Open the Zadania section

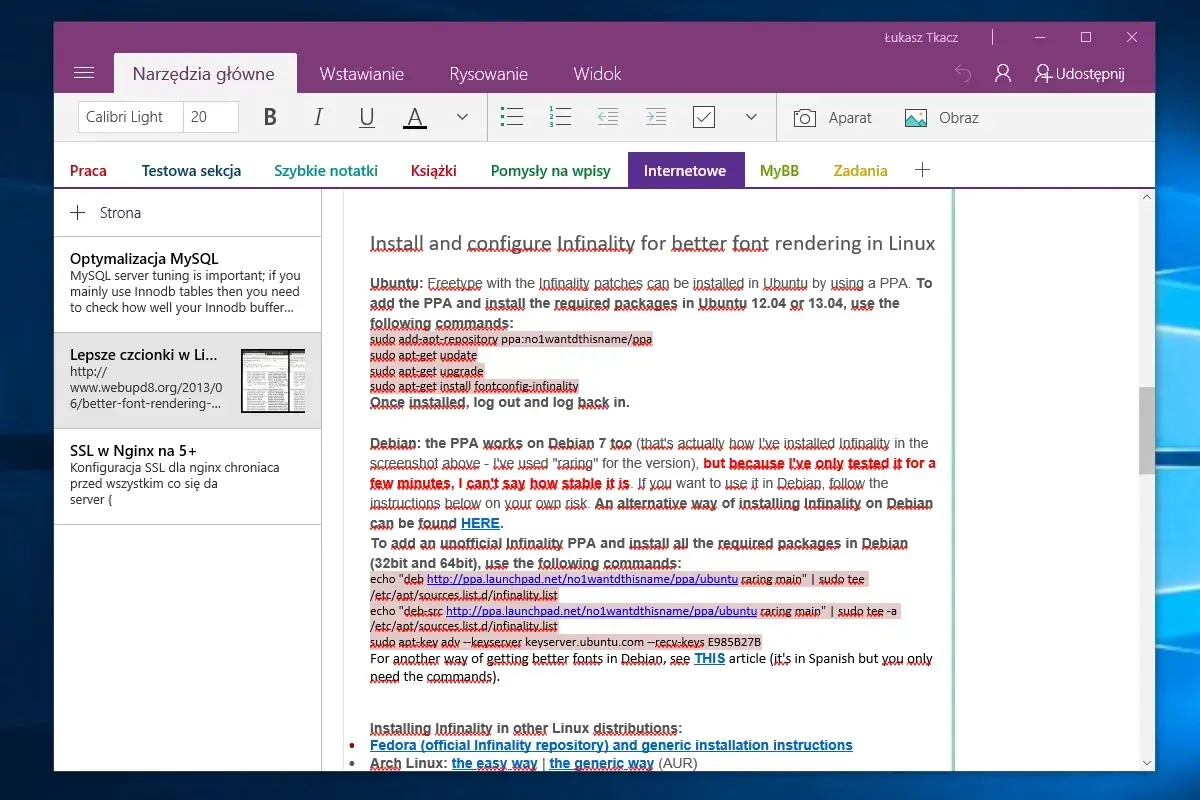tap(861, 170)
